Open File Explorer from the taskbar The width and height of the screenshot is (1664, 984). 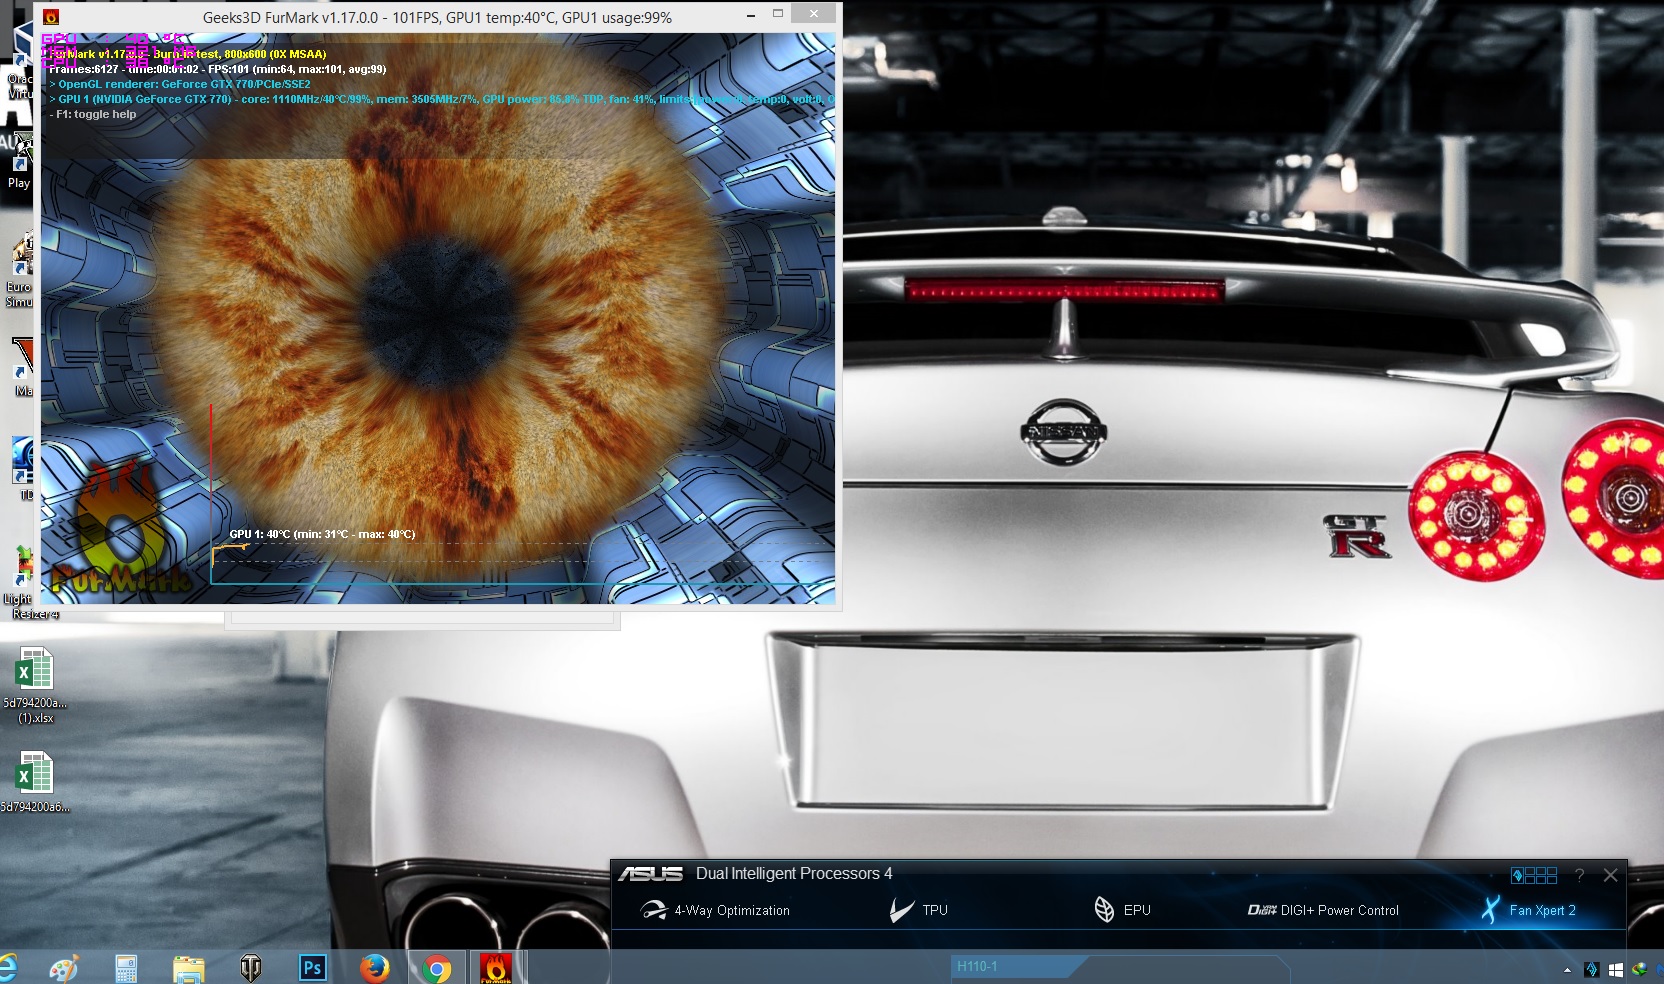(x=188, y=968)
